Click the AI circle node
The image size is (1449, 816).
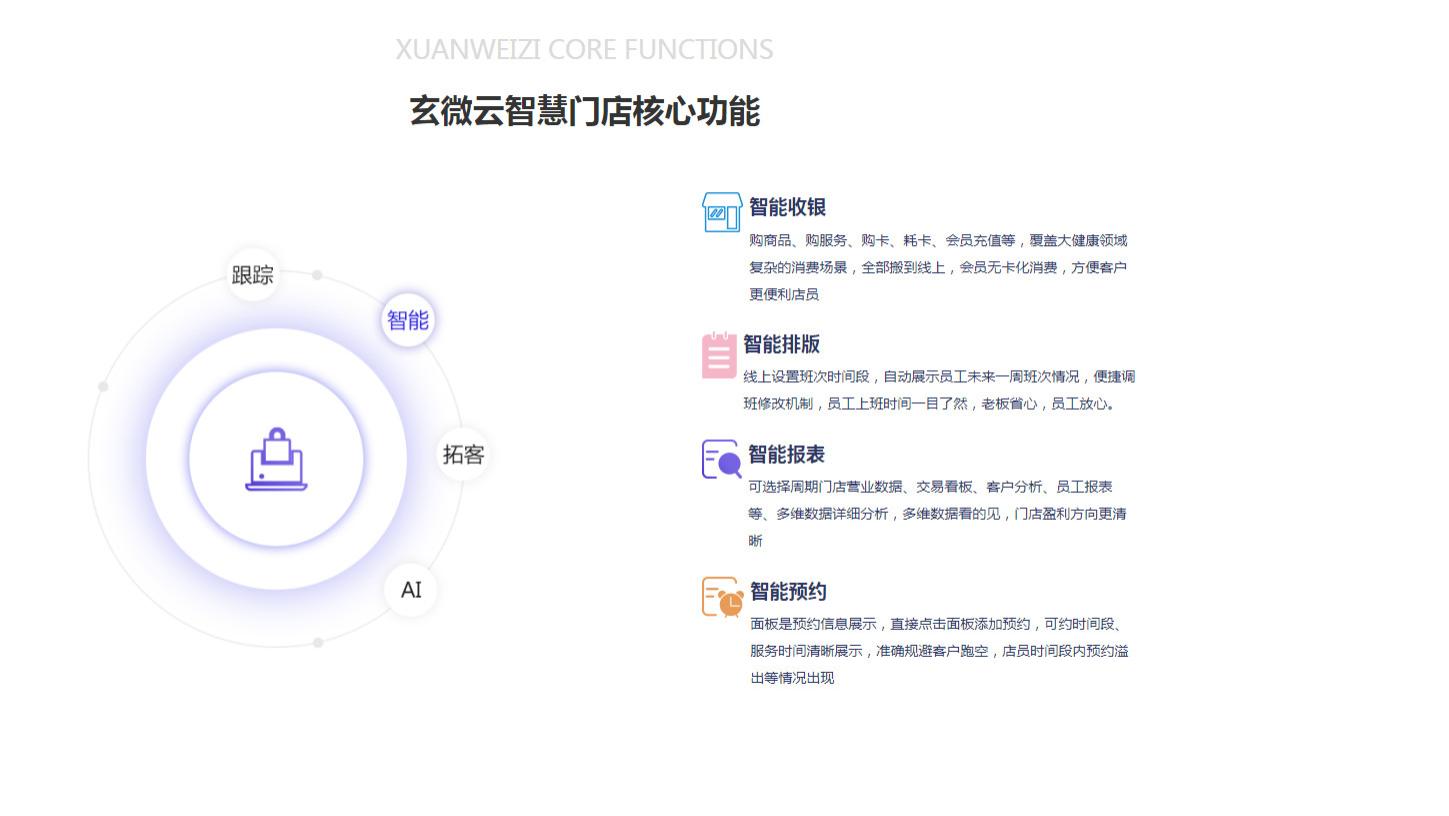click(x=410, y=590)
